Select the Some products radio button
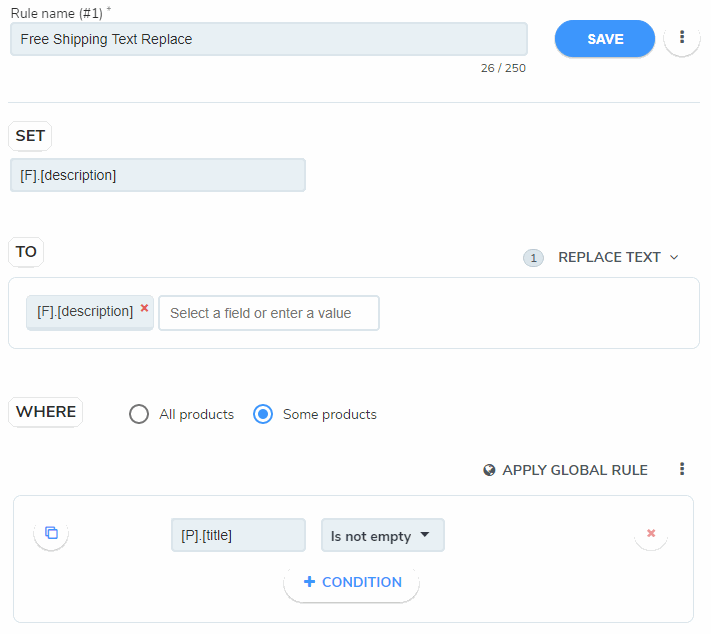This screenshot has width=711, height=634. 263,414
